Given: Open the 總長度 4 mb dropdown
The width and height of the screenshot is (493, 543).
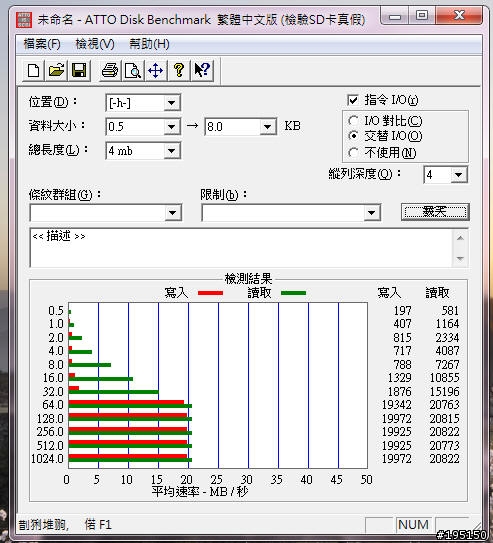Looking at the screenshot, I should 171,151.
